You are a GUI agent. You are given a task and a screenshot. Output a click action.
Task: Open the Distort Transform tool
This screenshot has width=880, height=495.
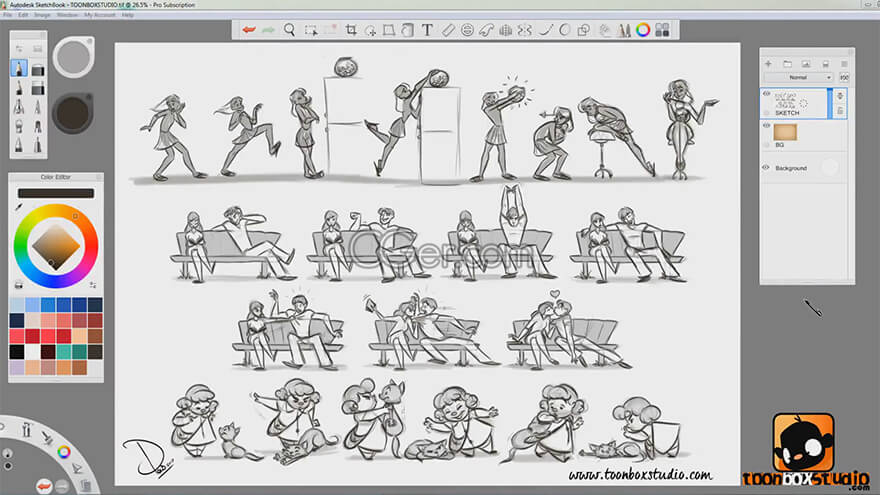[x=389, y=30]
